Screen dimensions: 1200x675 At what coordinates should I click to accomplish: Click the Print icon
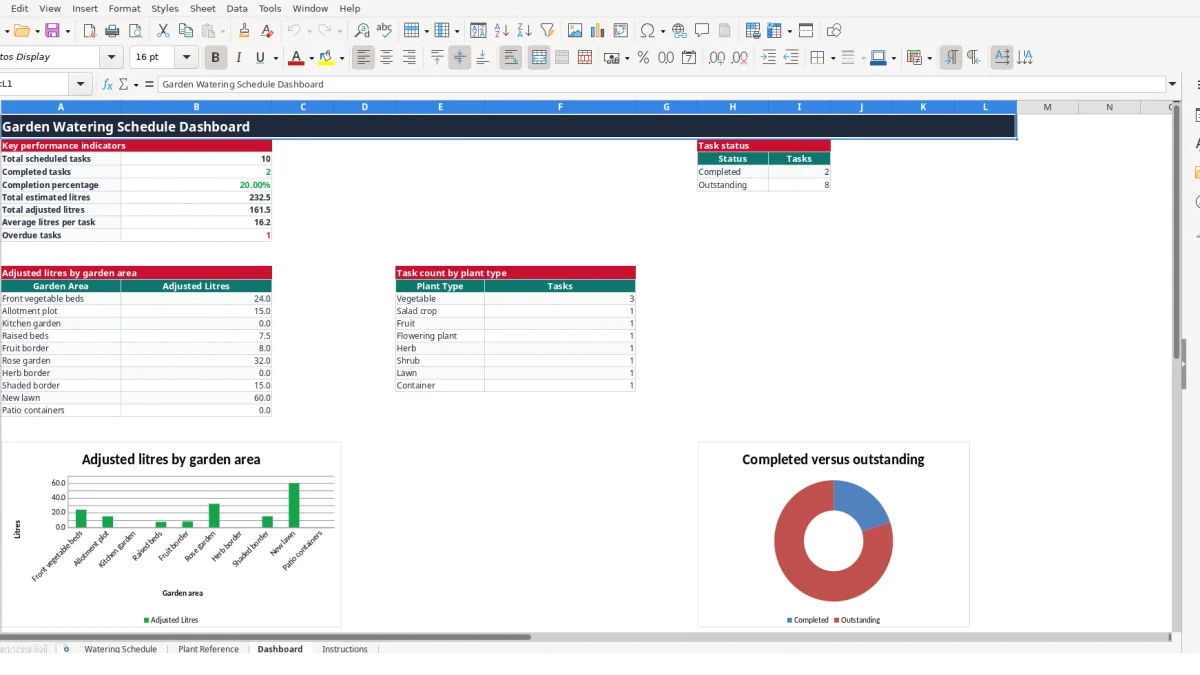point(112,31)
